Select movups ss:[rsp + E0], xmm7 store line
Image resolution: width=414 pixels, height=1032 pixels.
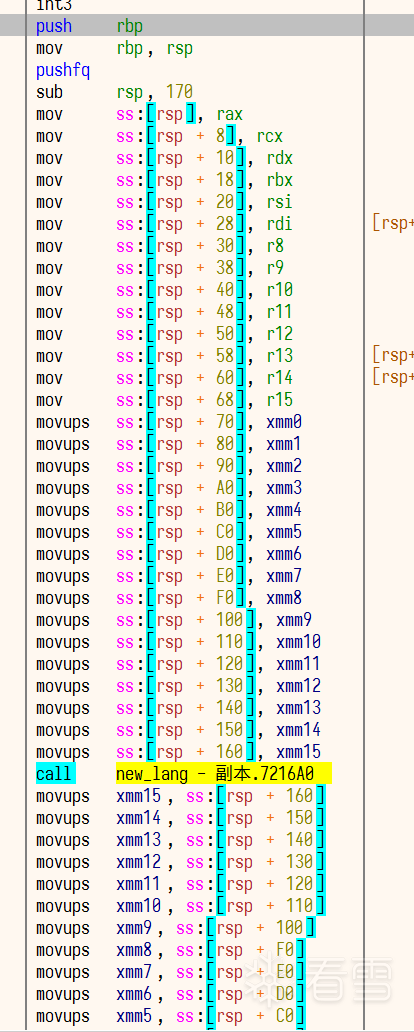169,576
